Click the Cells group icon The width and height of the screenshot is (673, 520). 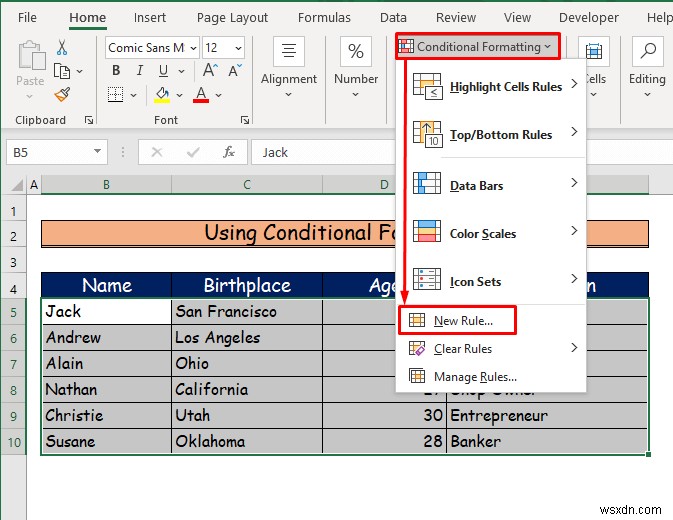click(x=594, y=51)
